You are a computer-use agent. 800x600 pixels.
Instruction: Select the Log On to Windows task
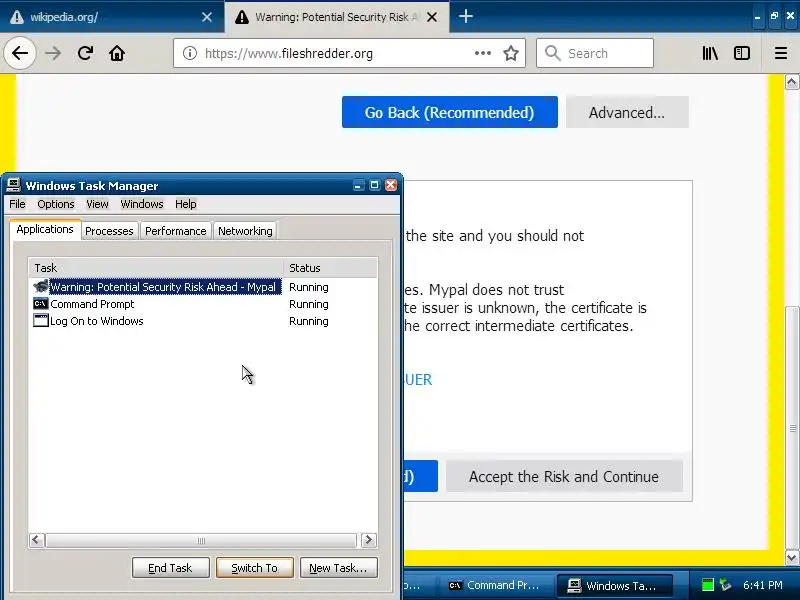(x=97, y=321)
